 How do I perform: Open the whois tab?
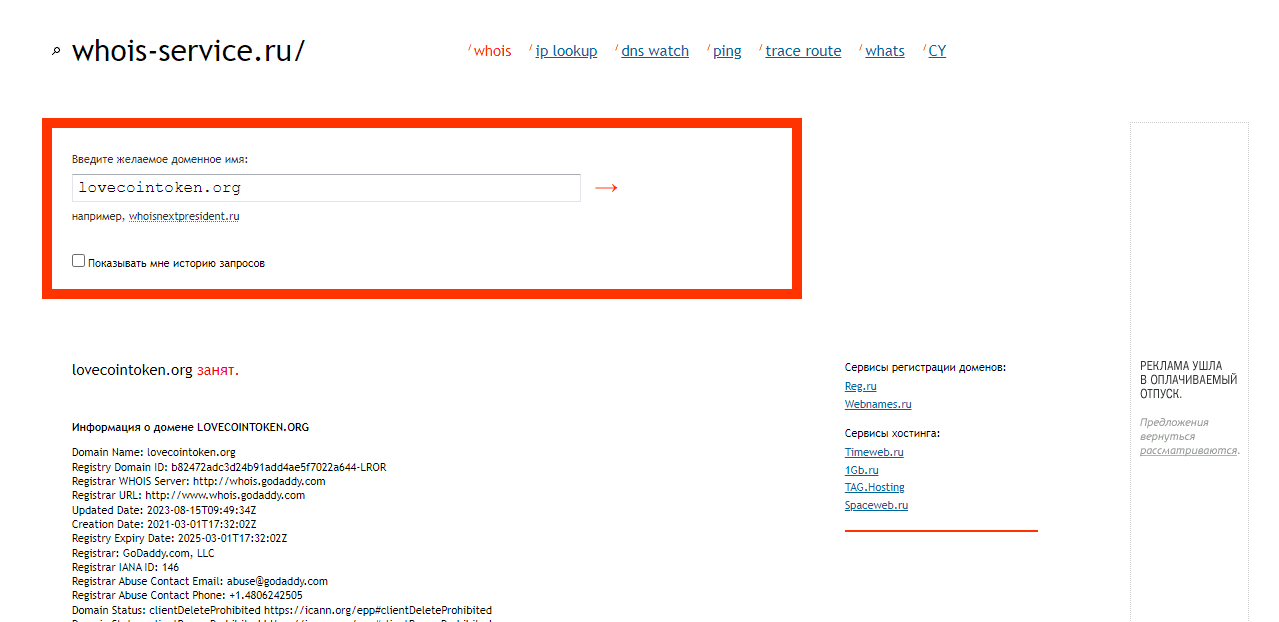(492, 51)
